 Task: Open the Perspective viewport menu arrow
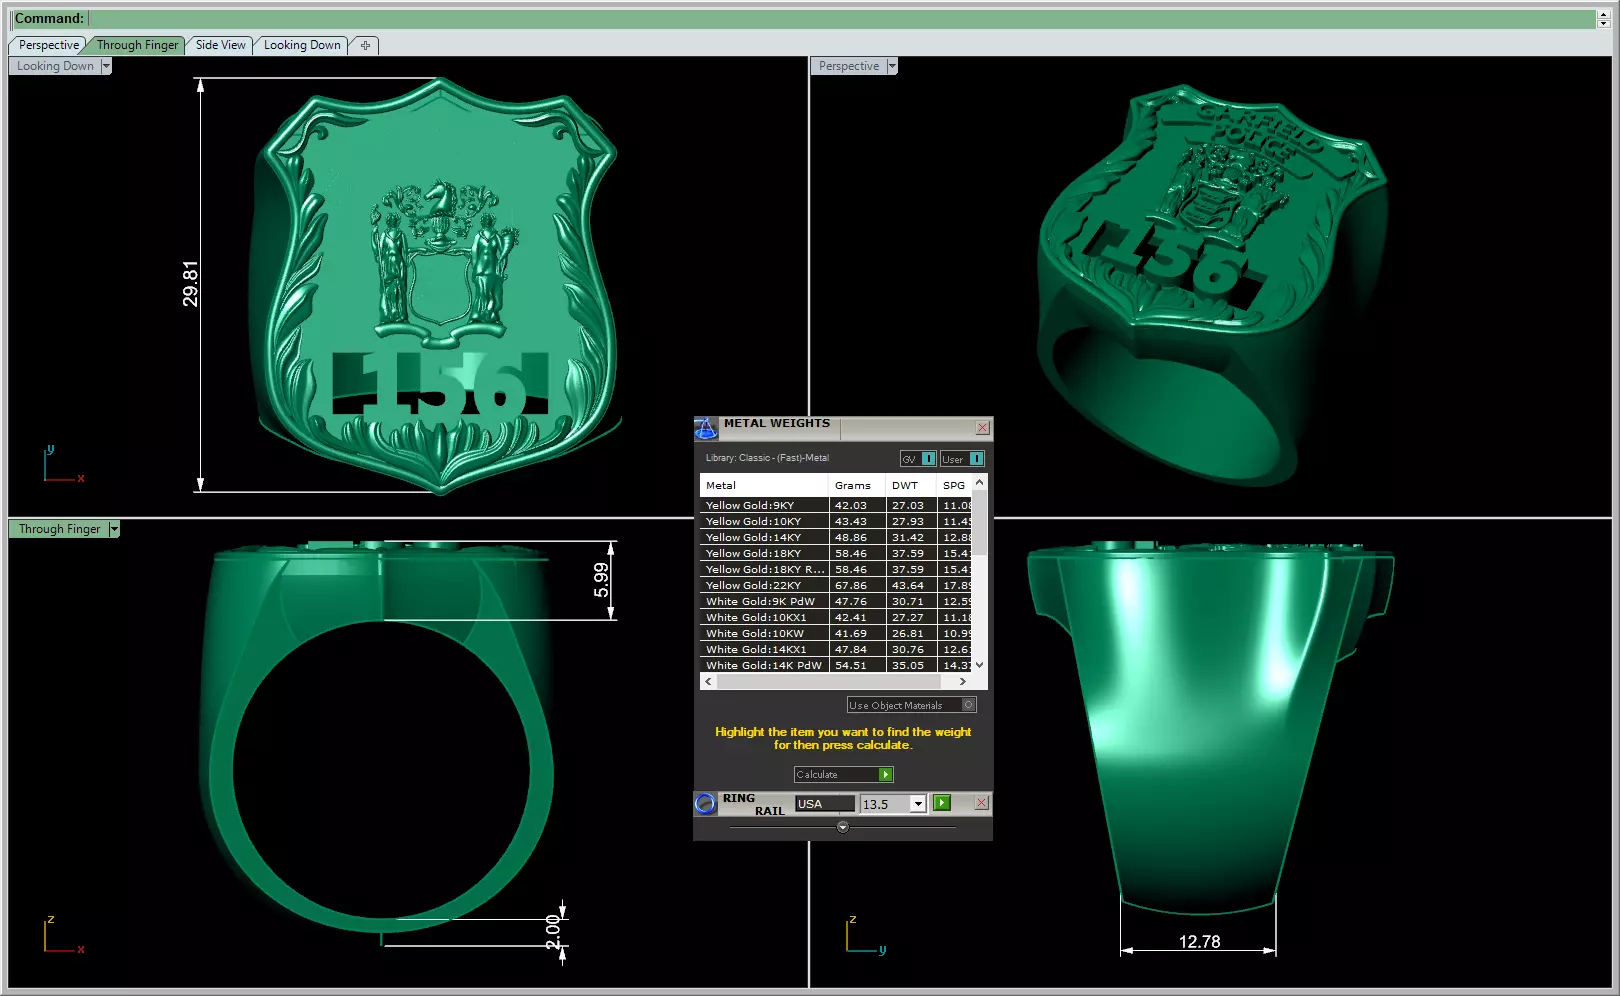(892, 66)
